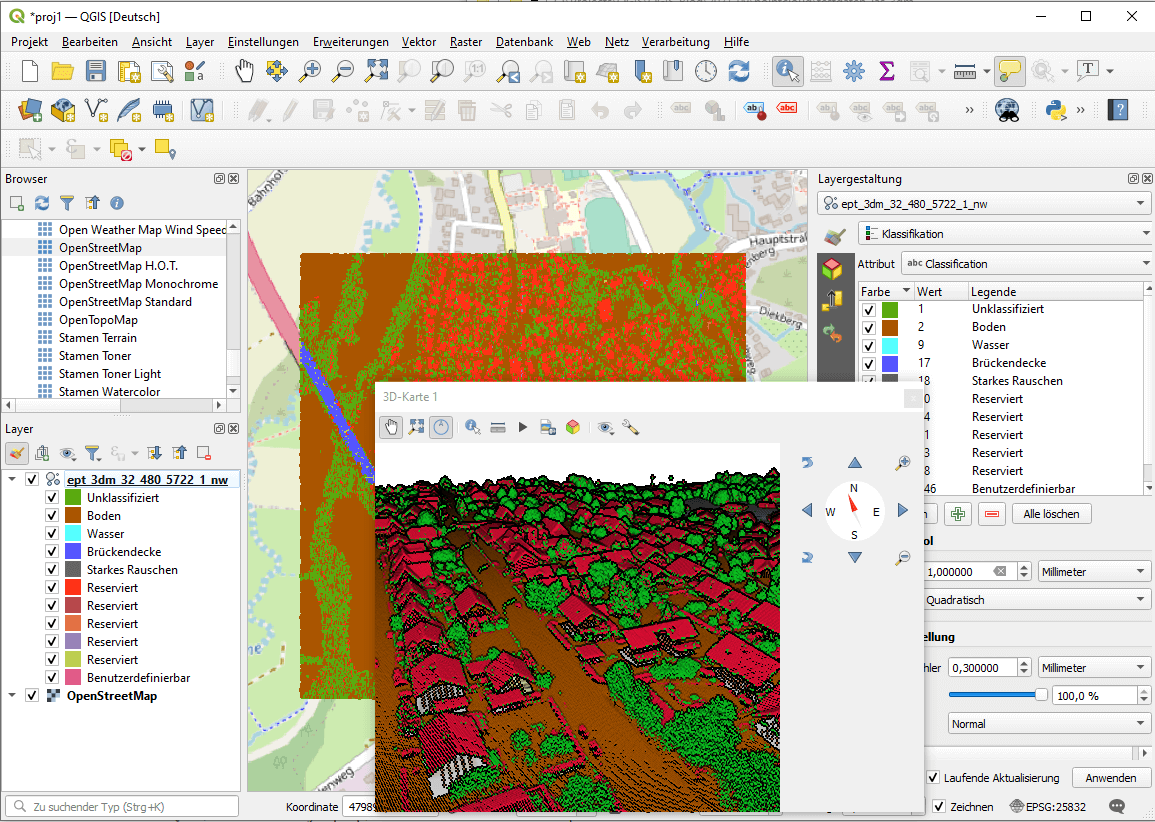Toggle the Laufende Aktualisierung checkbox
Viewport: 1155px width, 822px height.
pyautogui.click(x=933, y=778)
